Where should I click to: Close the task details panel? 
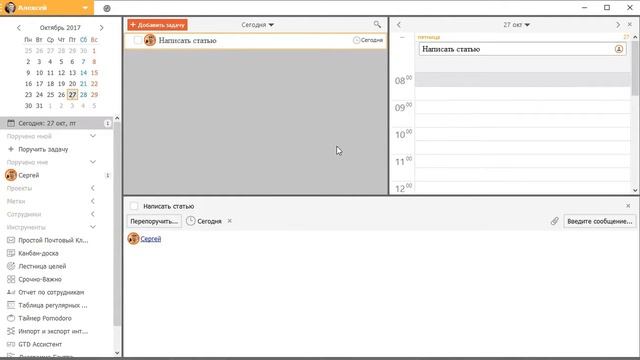[x=628, y=206]
